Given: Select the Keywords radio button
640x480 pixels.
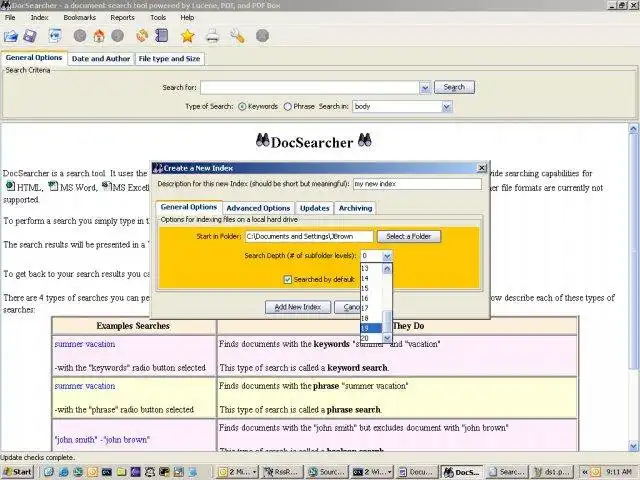Looking at the screenshot, I should [x=242, y=107].
